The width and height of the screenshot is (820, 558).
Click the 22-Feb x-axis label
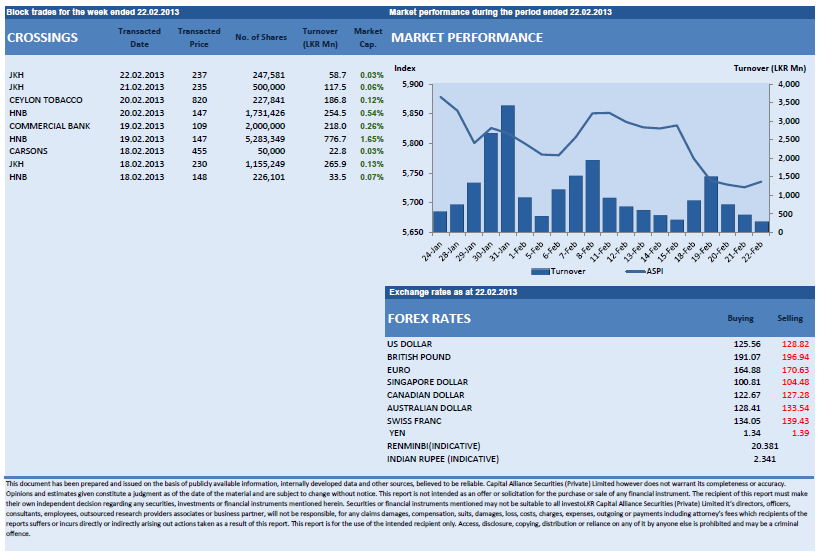[x=753, y=252]
